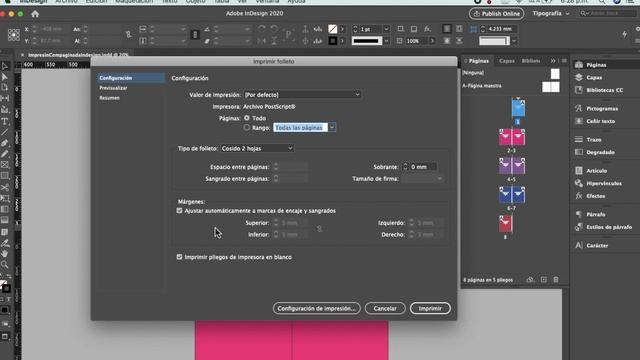Select the Todo pages radio button

247,118
